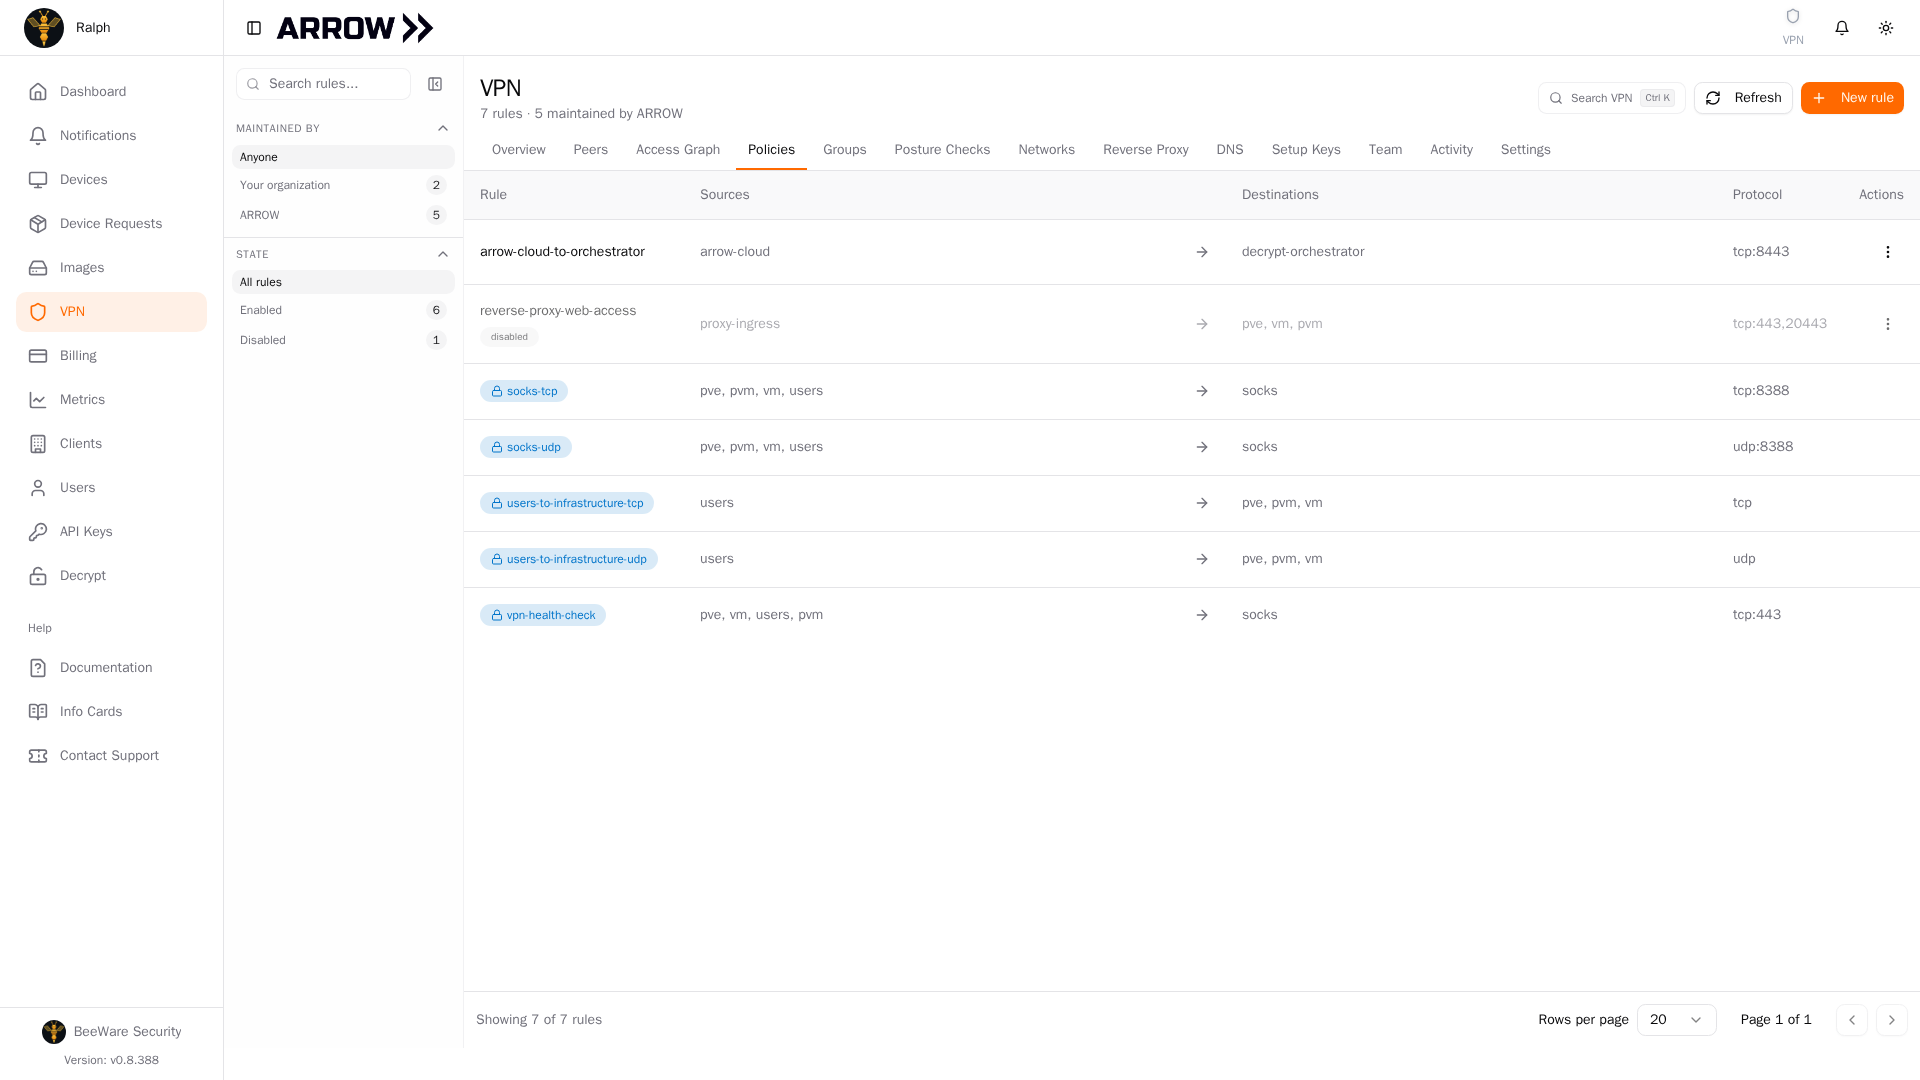The image size is (1920, 1080).
Task: Open Notifications in the sidebar
Action: click(111, 136)
